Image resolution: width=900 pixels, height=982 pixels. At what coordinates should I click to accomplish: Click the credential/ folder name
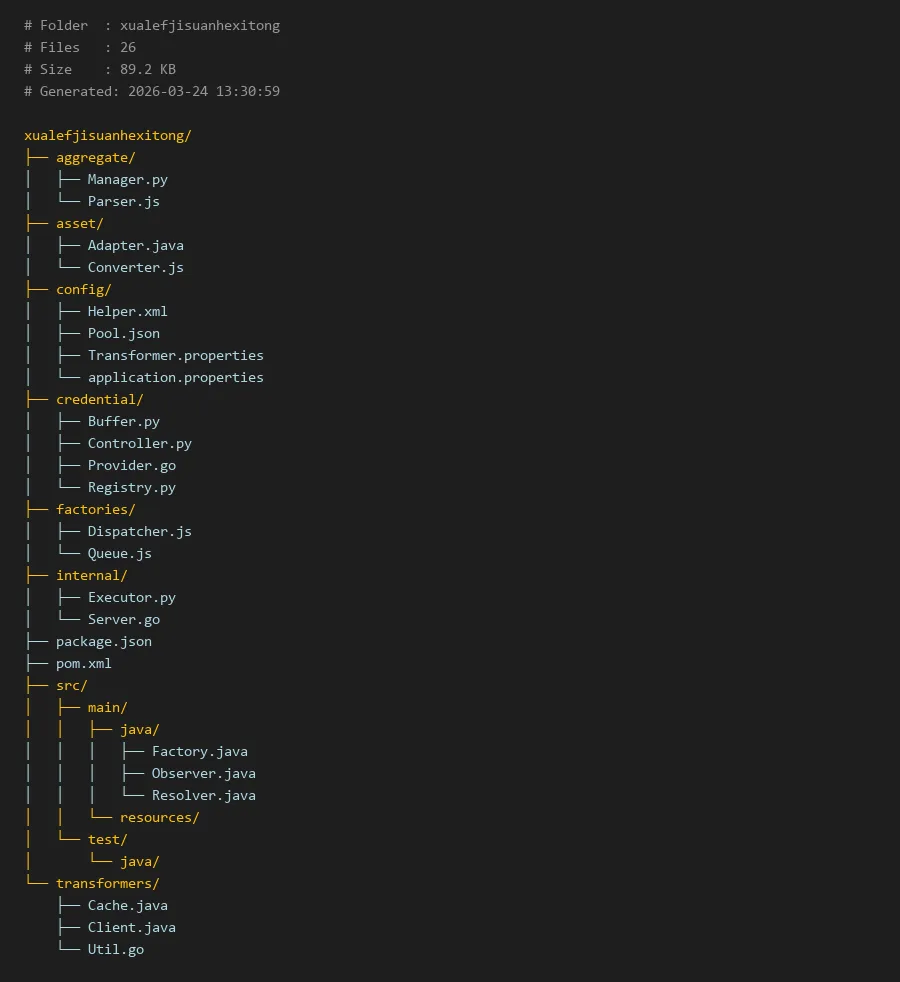99,399
